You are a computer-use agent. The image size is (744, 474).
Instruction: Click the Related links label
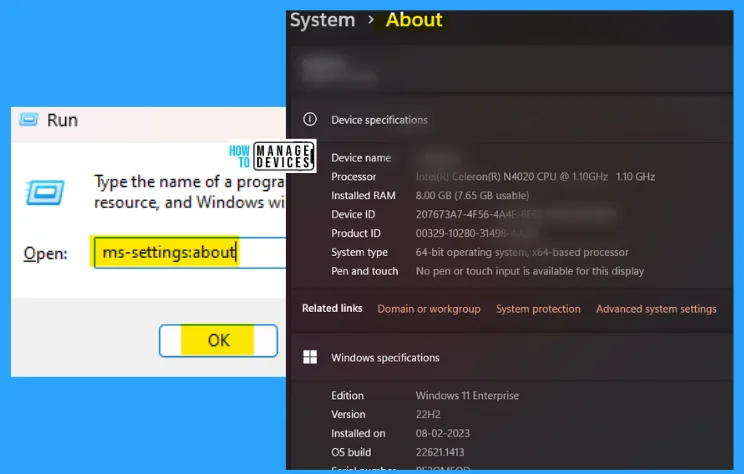[x=332, y=308]
